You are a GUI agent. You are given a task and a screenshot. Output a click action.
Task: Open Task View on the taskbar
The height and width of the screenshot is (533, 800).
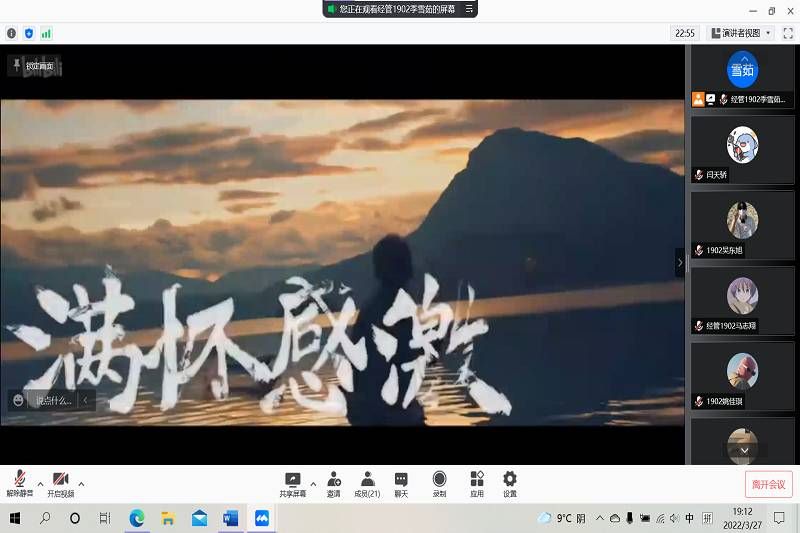click(105, 519)
